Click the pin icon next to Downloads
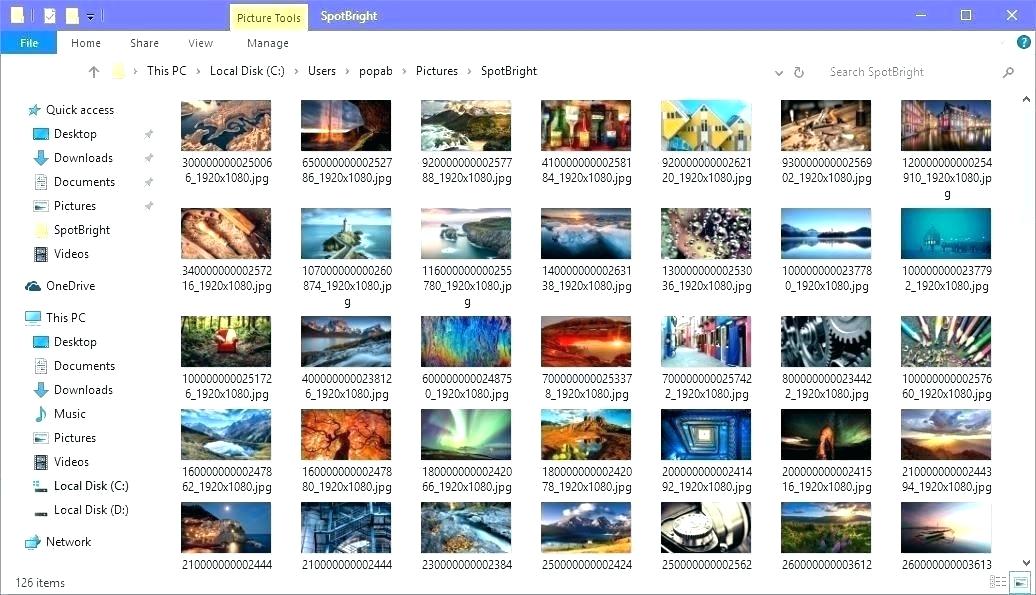The height and width of the screenshot is (595, 1036). [x=149, y=158]
